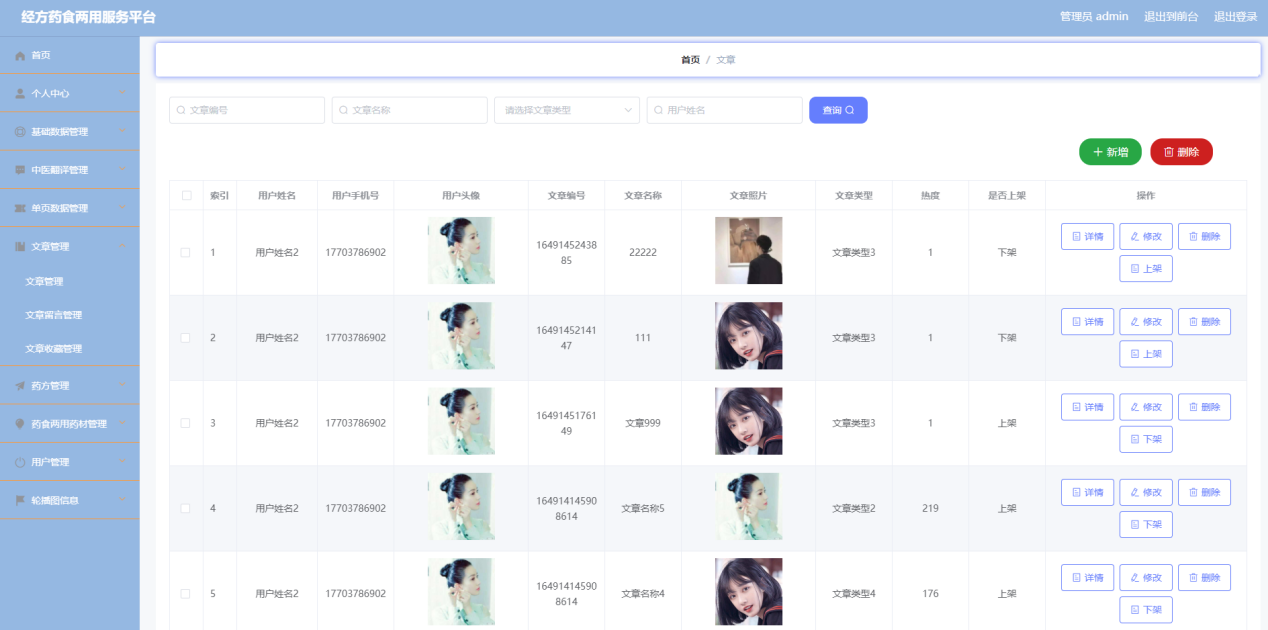Click the article photo thumbnail on row 2
Viewport: 1268px width, 630px height.
click(x=747, y=336)
